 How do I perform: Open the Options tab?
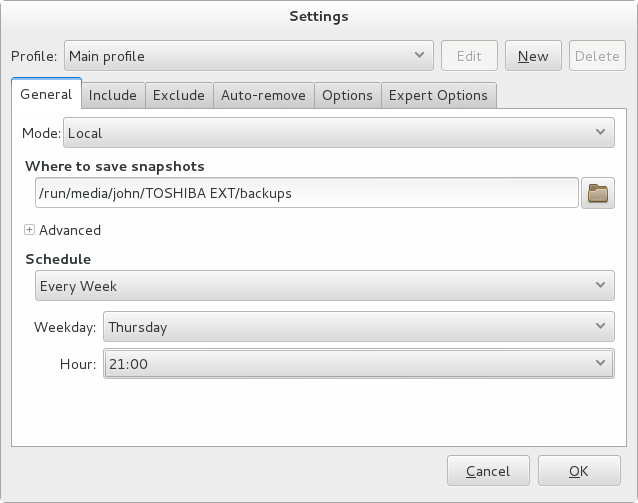tap(347, 96)
